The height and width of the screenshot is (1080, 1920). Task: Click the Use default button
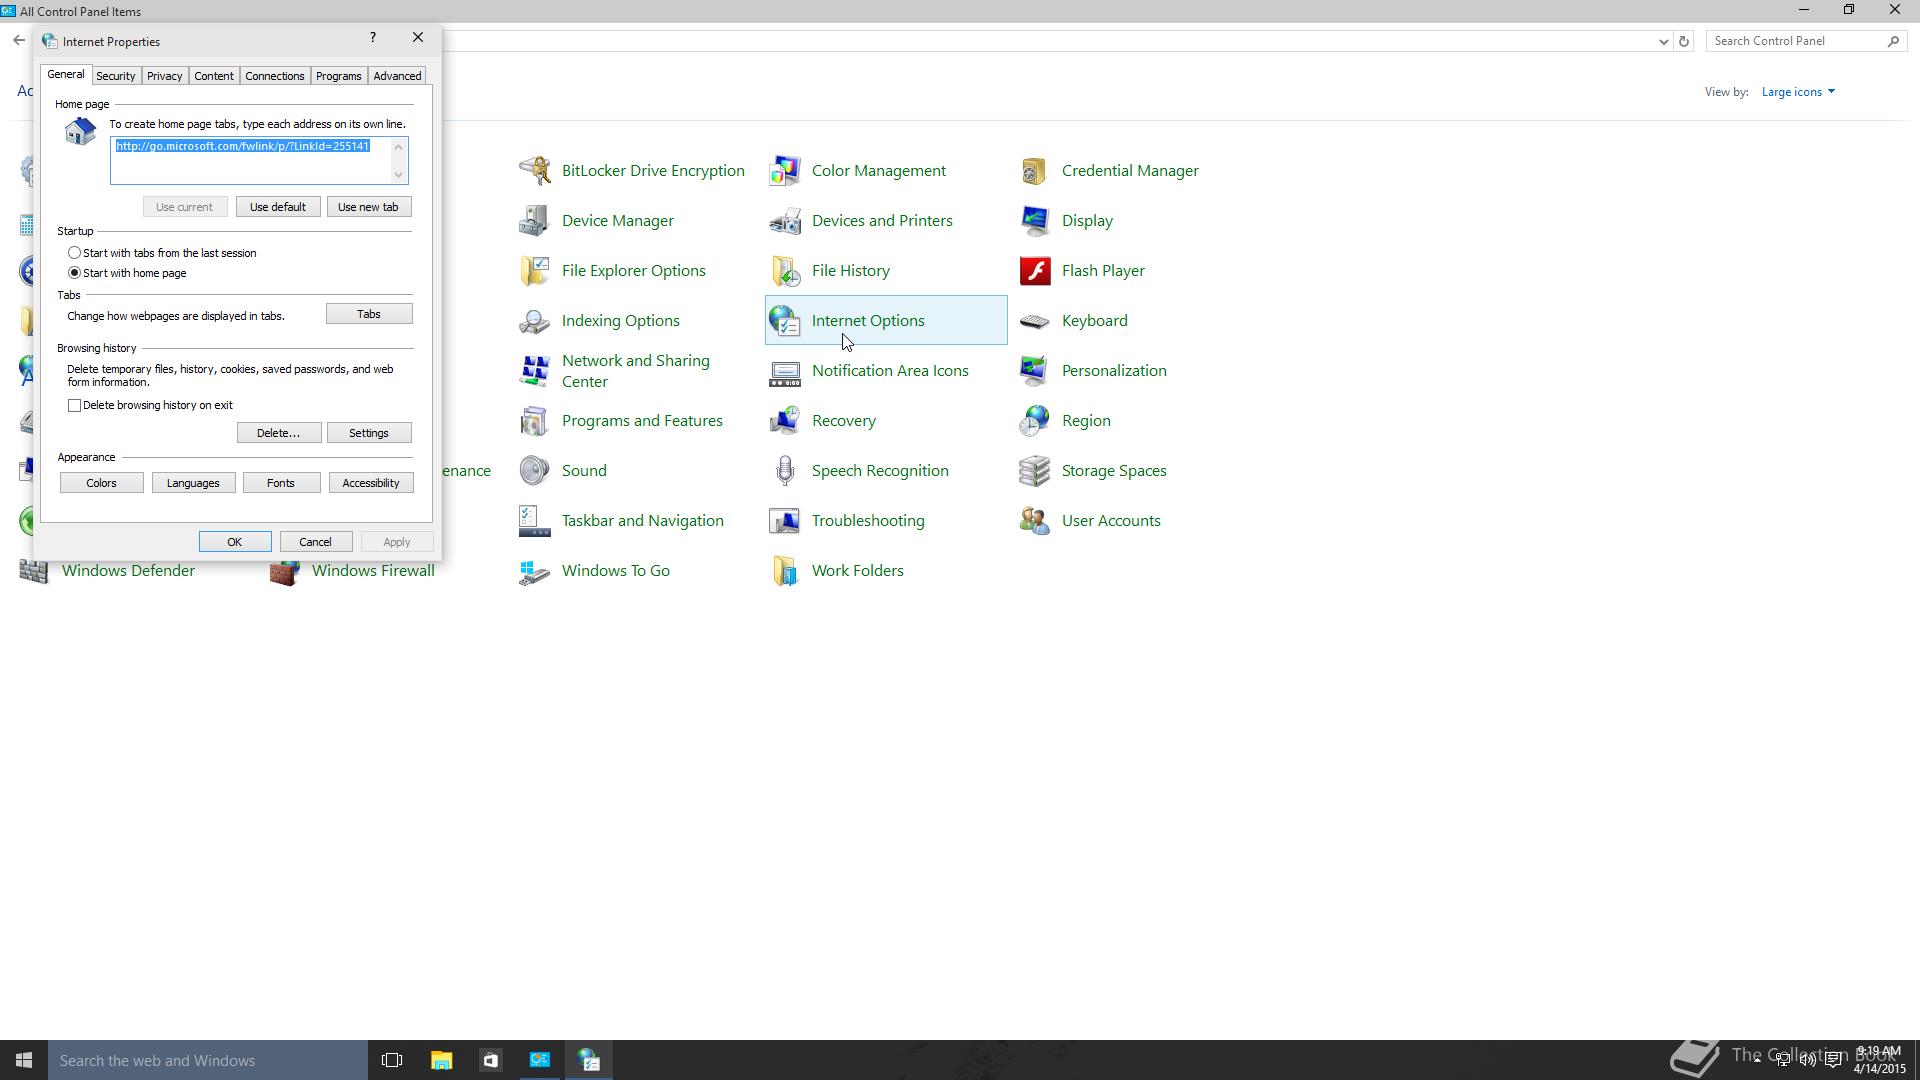[278, 207]
